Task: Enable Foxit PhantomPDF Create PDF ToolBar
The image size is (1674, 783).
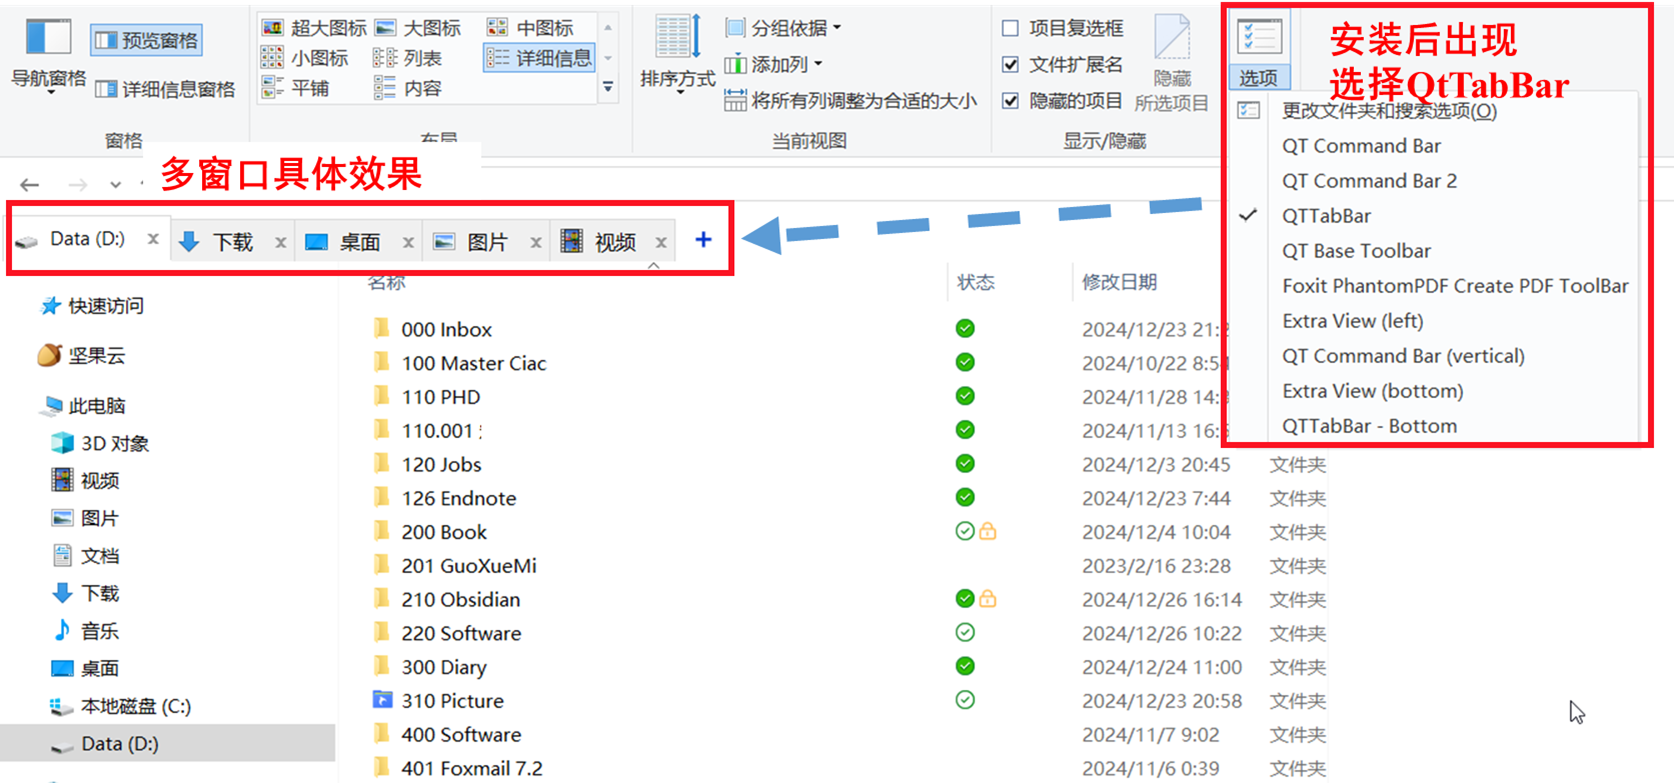Action: coord(1455,286)
